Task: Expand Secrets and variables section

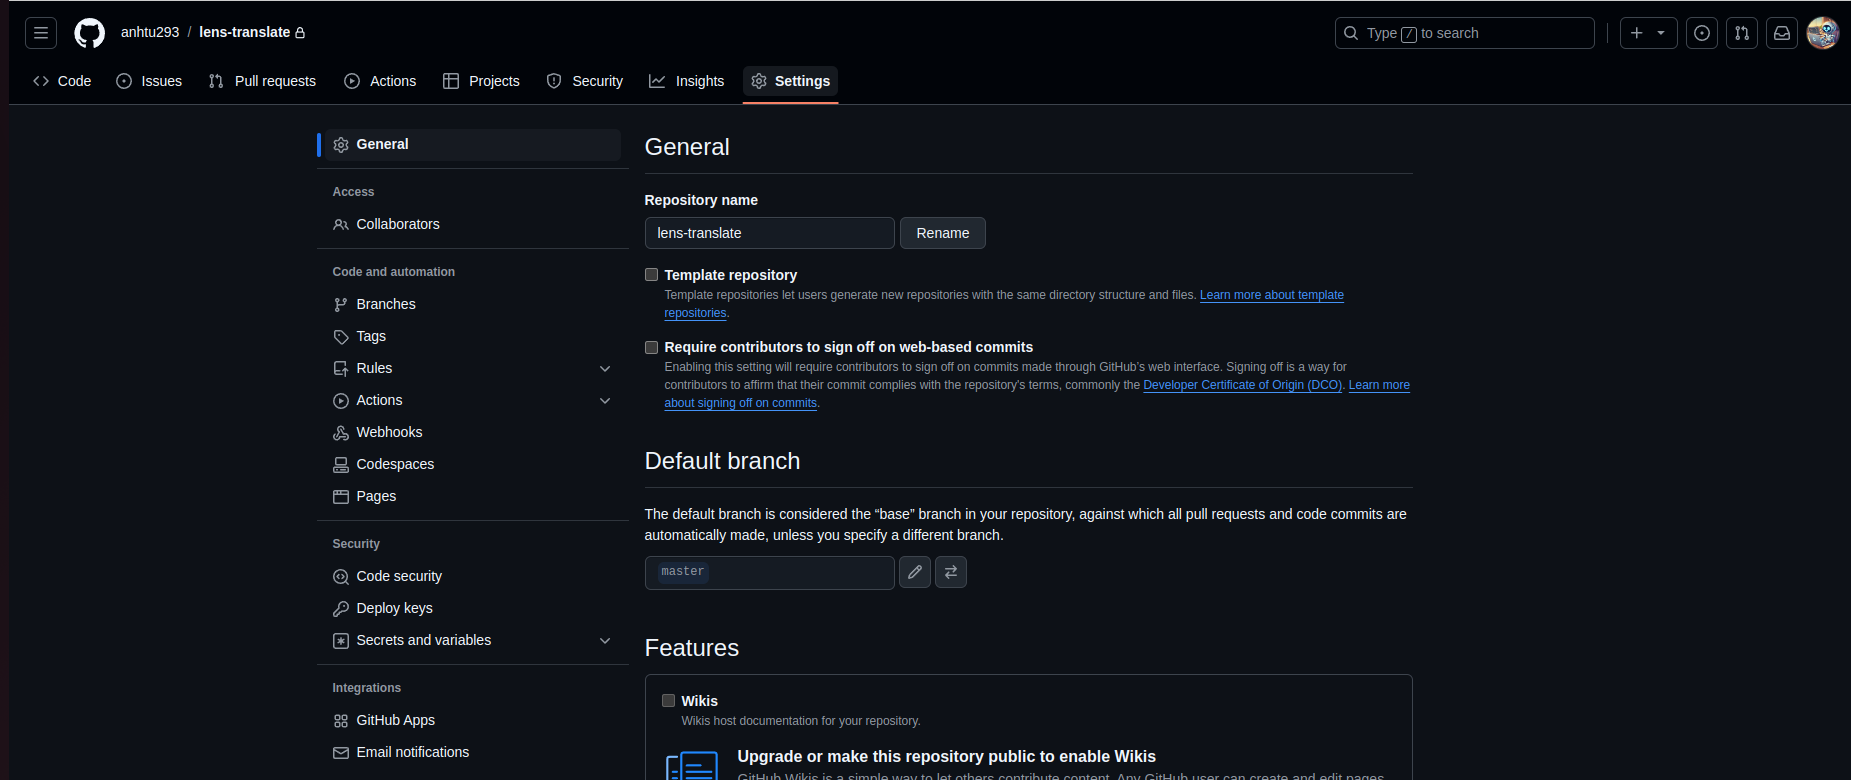Action: [x=473, y=641]
